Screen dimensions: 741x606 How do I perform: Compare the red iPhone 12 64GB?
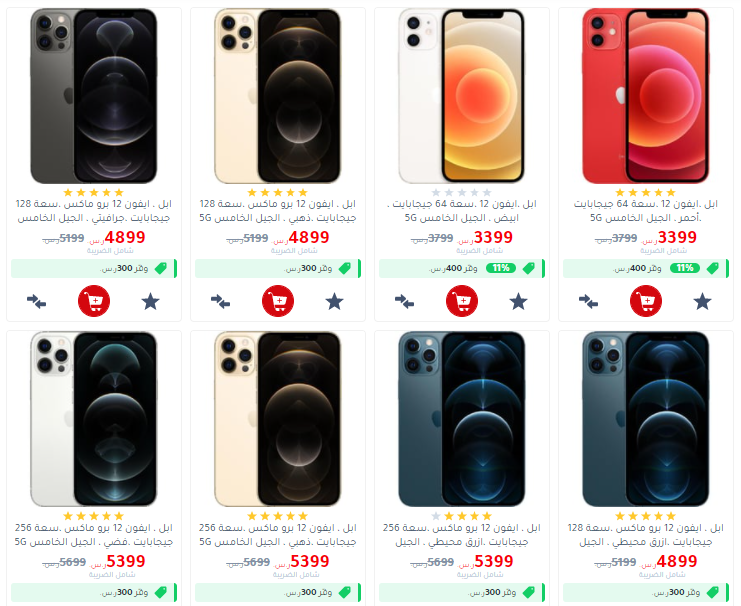588,302
